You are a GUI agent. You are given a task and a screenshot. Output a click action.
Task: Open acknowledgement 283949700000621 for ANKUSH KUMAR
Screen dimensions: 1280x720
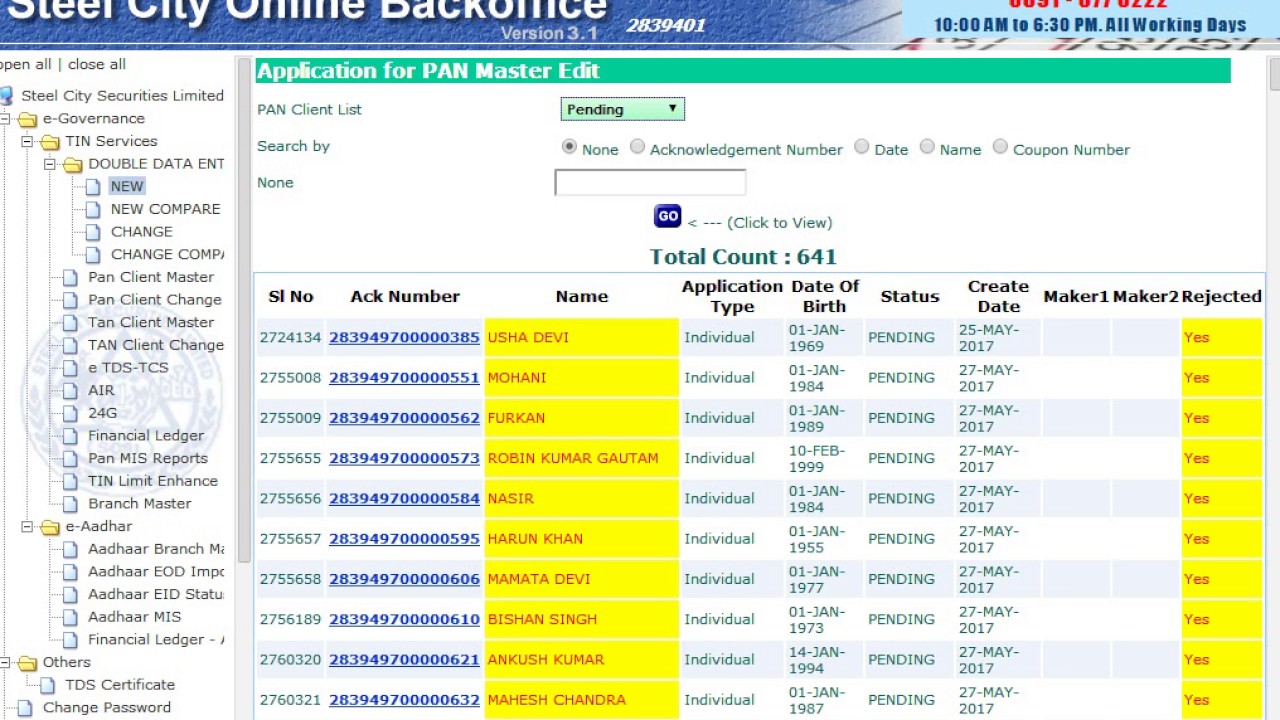click(x=404, y=659)
